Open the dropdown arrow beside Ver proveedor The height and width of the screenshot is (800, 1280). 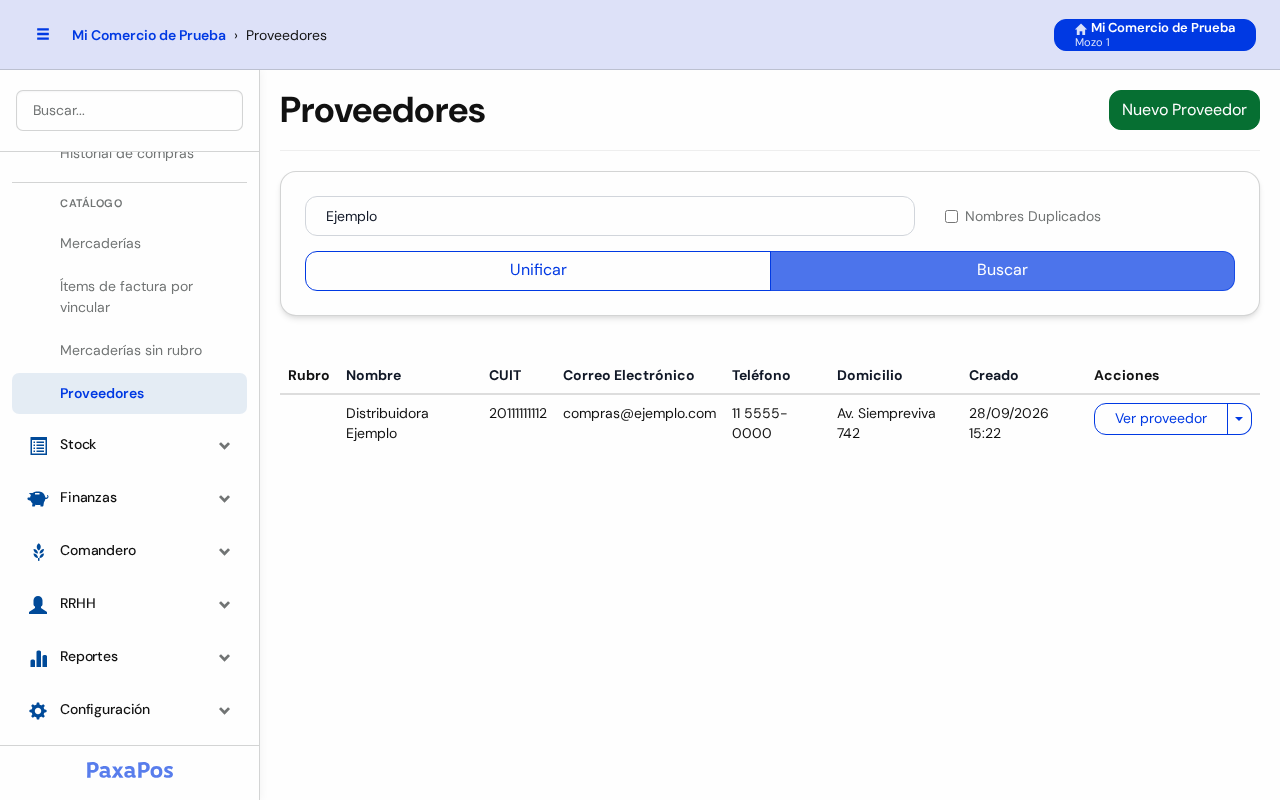tap(1239, 419)
